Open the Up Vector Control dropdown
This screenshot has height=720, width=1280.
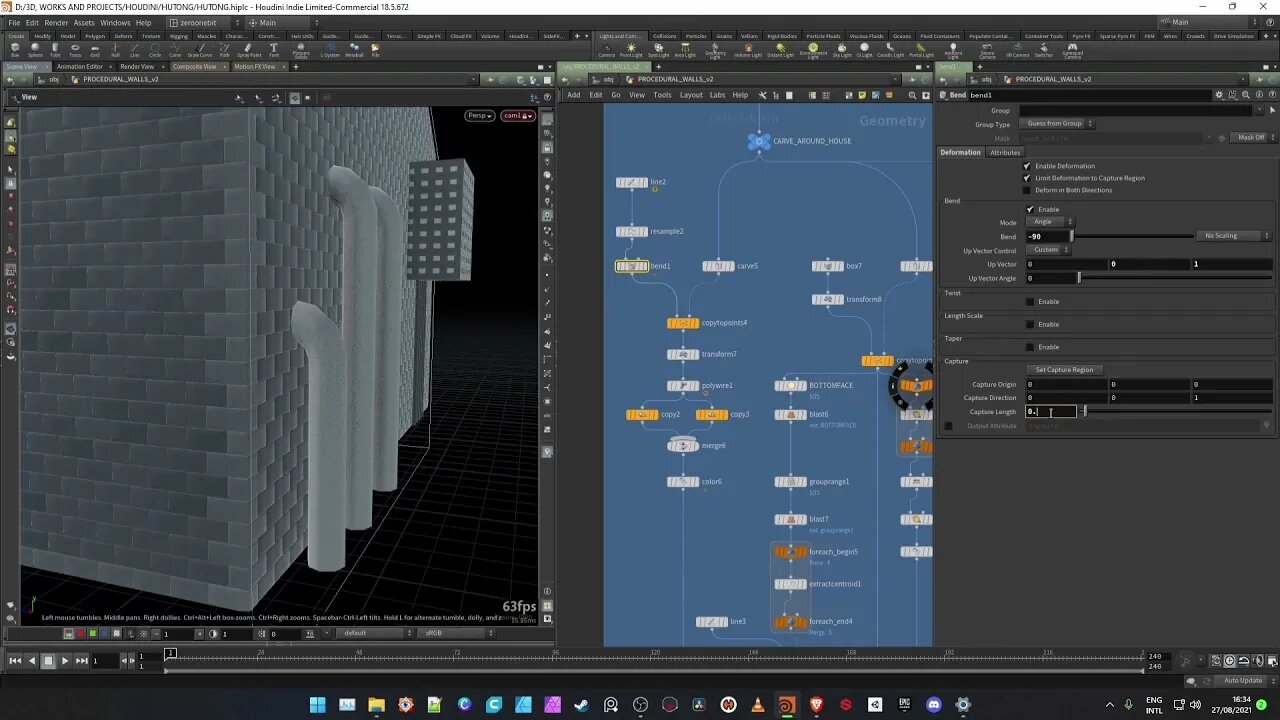click(x=1049, y=250)
